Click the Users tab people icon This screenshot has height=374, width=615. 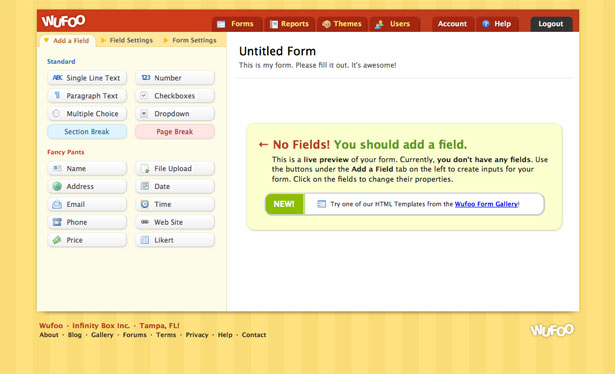[x=379, y=24]
